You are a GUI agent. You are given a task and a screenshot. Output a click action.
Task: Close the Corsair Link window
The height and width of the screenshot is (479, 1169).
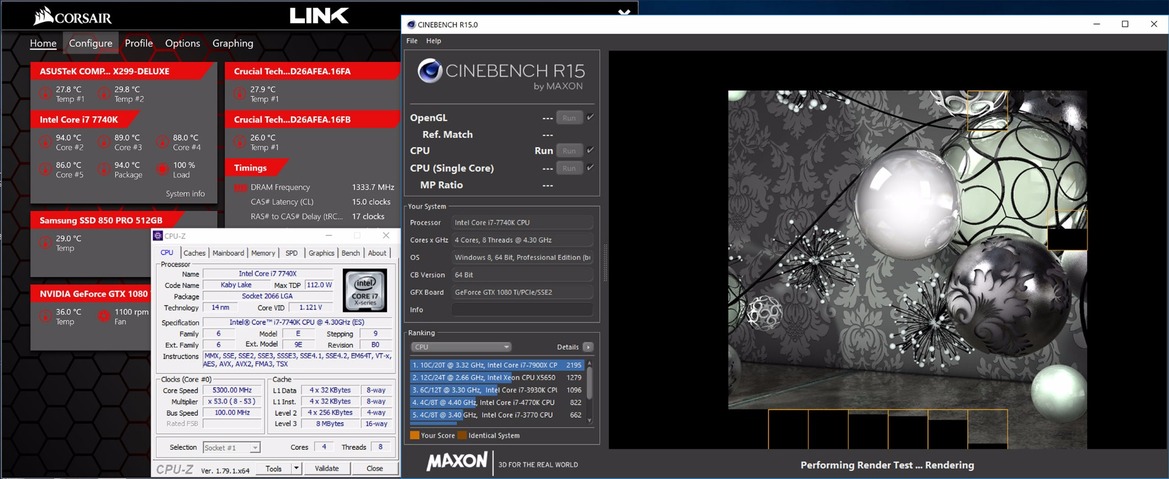[625, 14]
